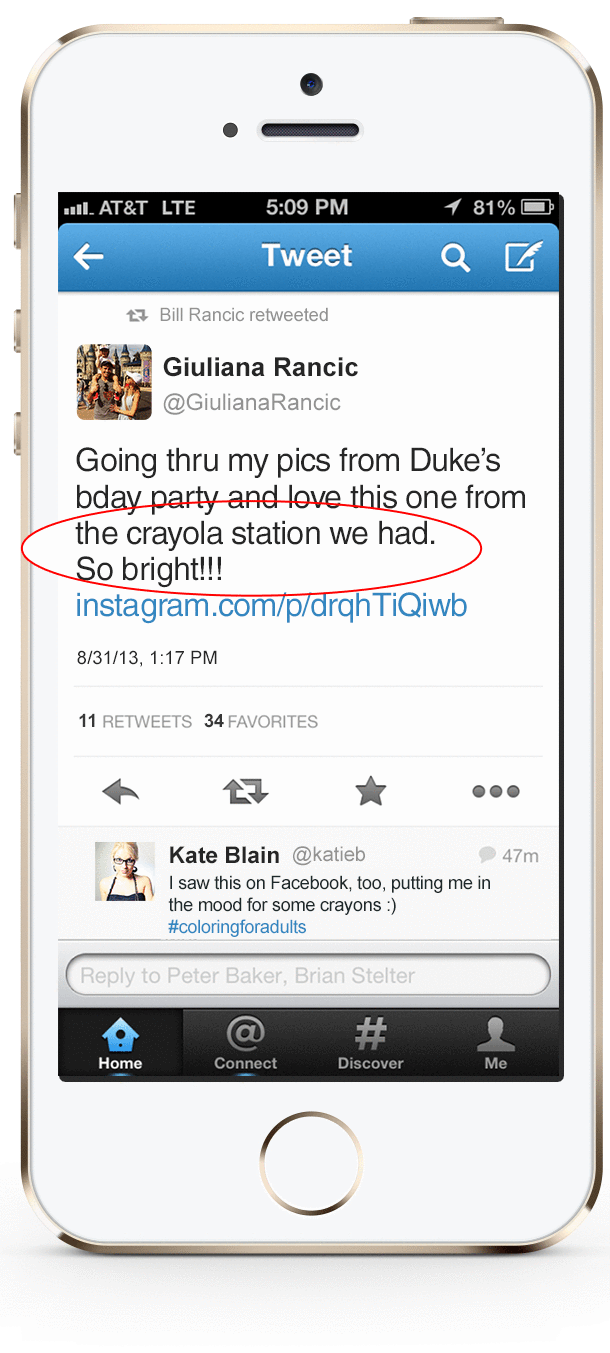This screenshot has width=610, height=1353.
Task: View the 11 Retweets list
Action: tap(135, 721)
